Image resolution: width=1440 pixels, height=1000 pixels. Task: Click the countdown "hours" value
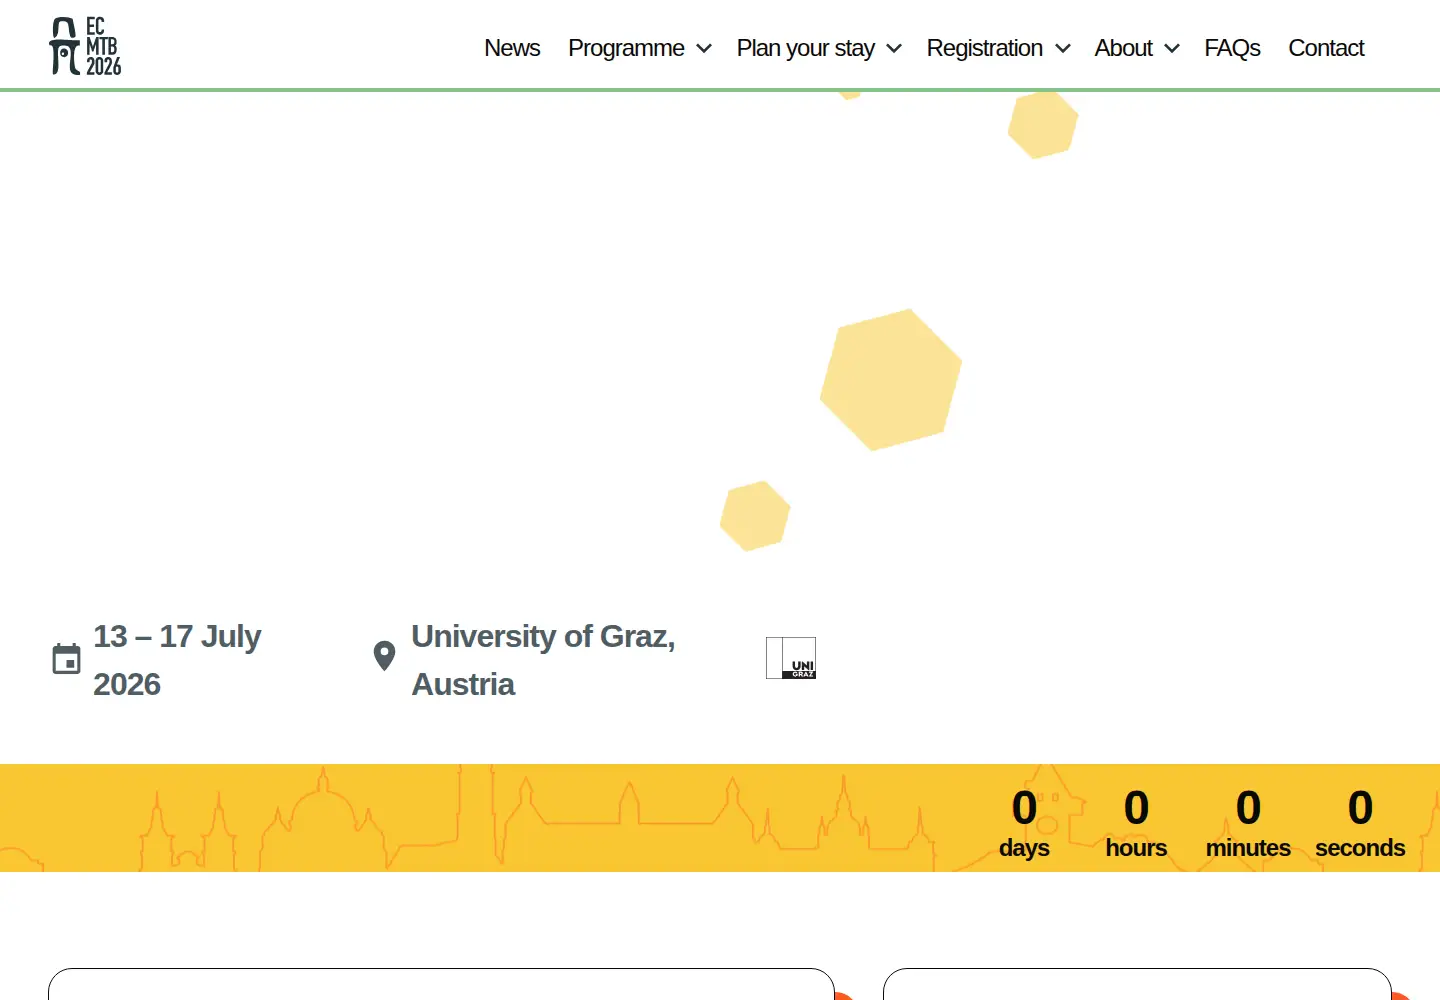click(x=1136, y=807)
